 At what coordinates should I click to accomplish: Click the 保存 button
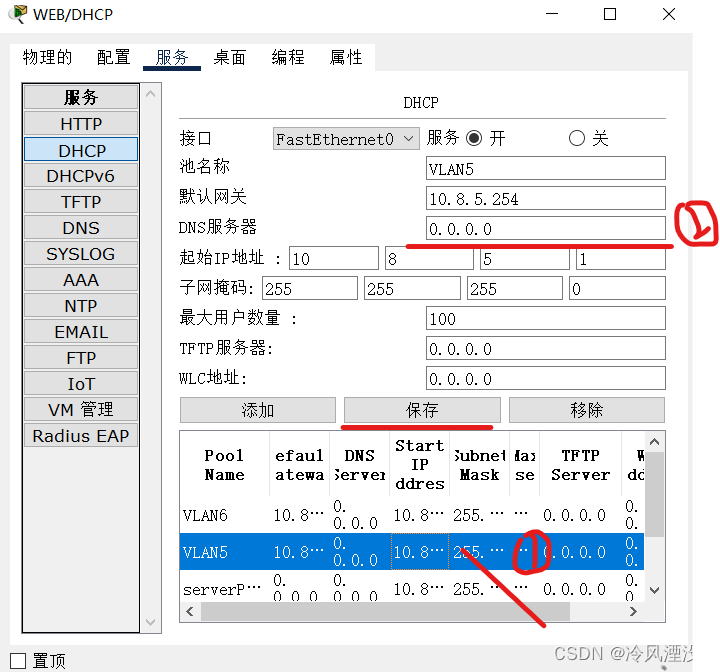422,410
